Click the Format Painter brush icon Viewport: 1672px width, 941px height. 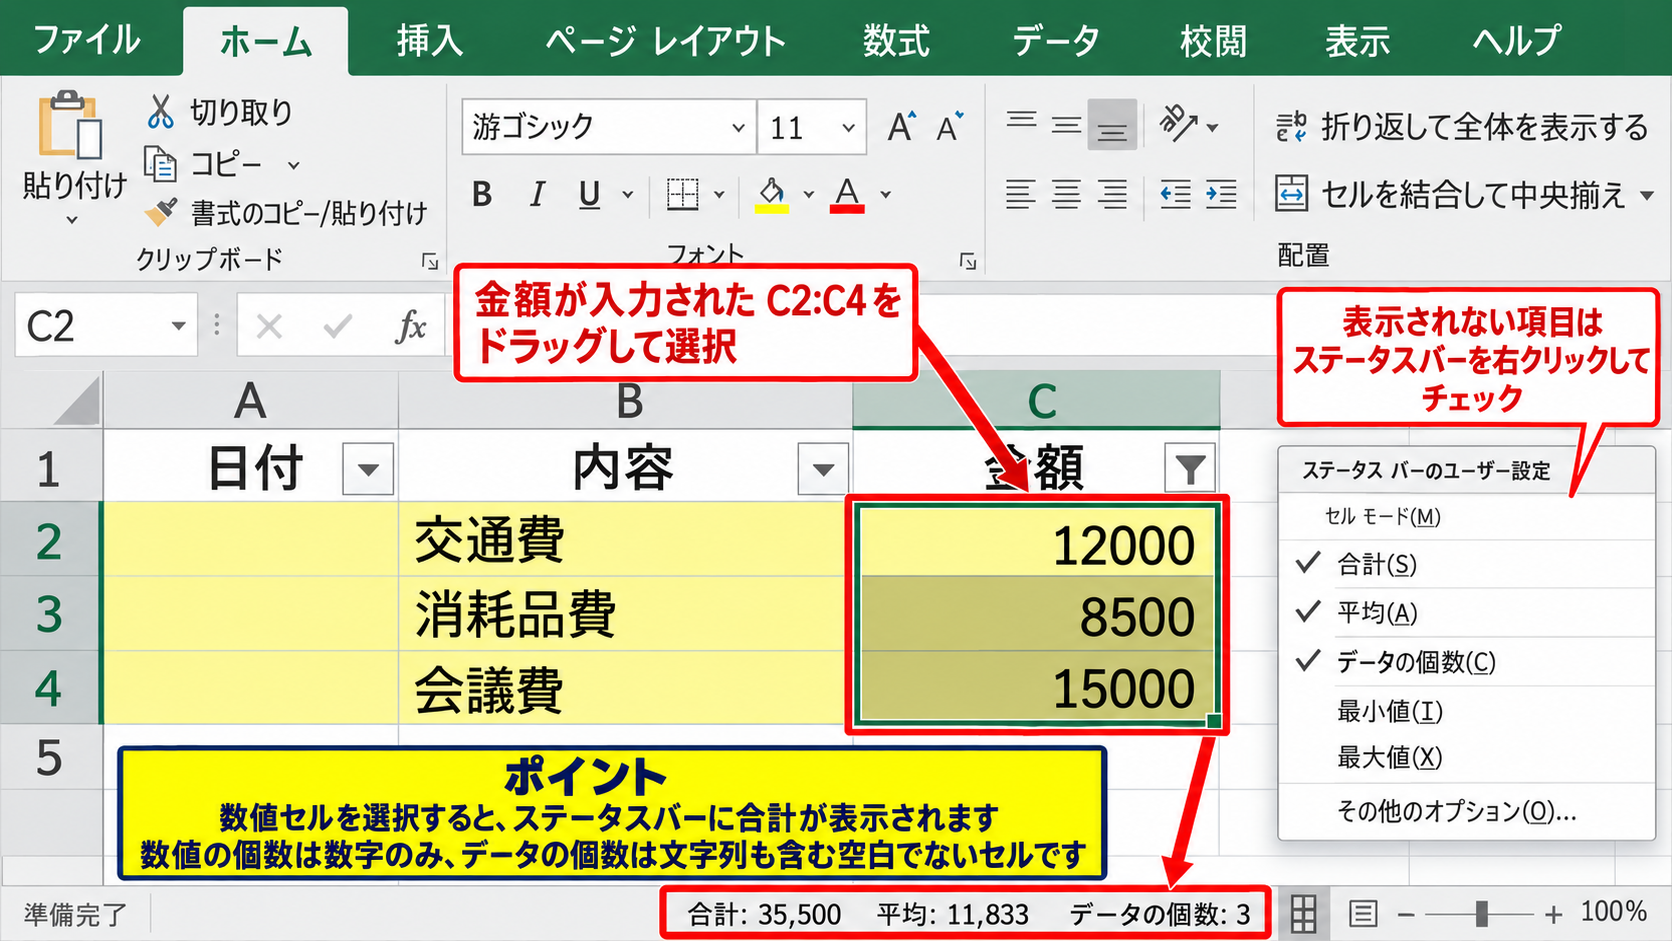(x=161, y=212)
